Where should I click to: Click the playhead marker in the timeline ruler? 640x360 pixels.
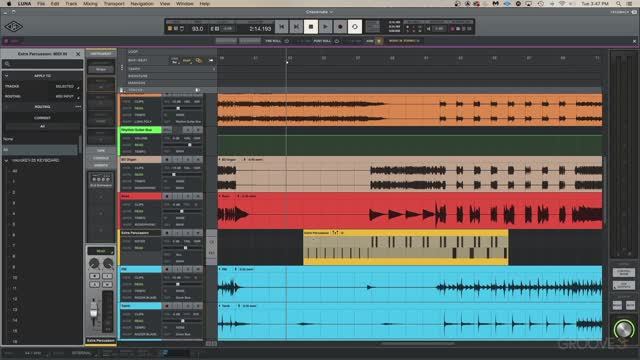point(287,62)
